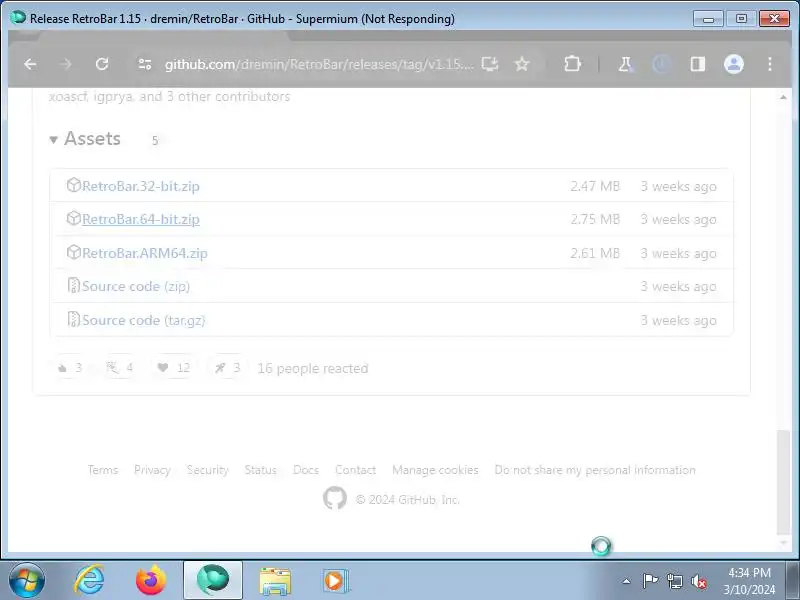Launch Firefox from taskbar
This screenshot has width=800, height=600.
[151, 581]
